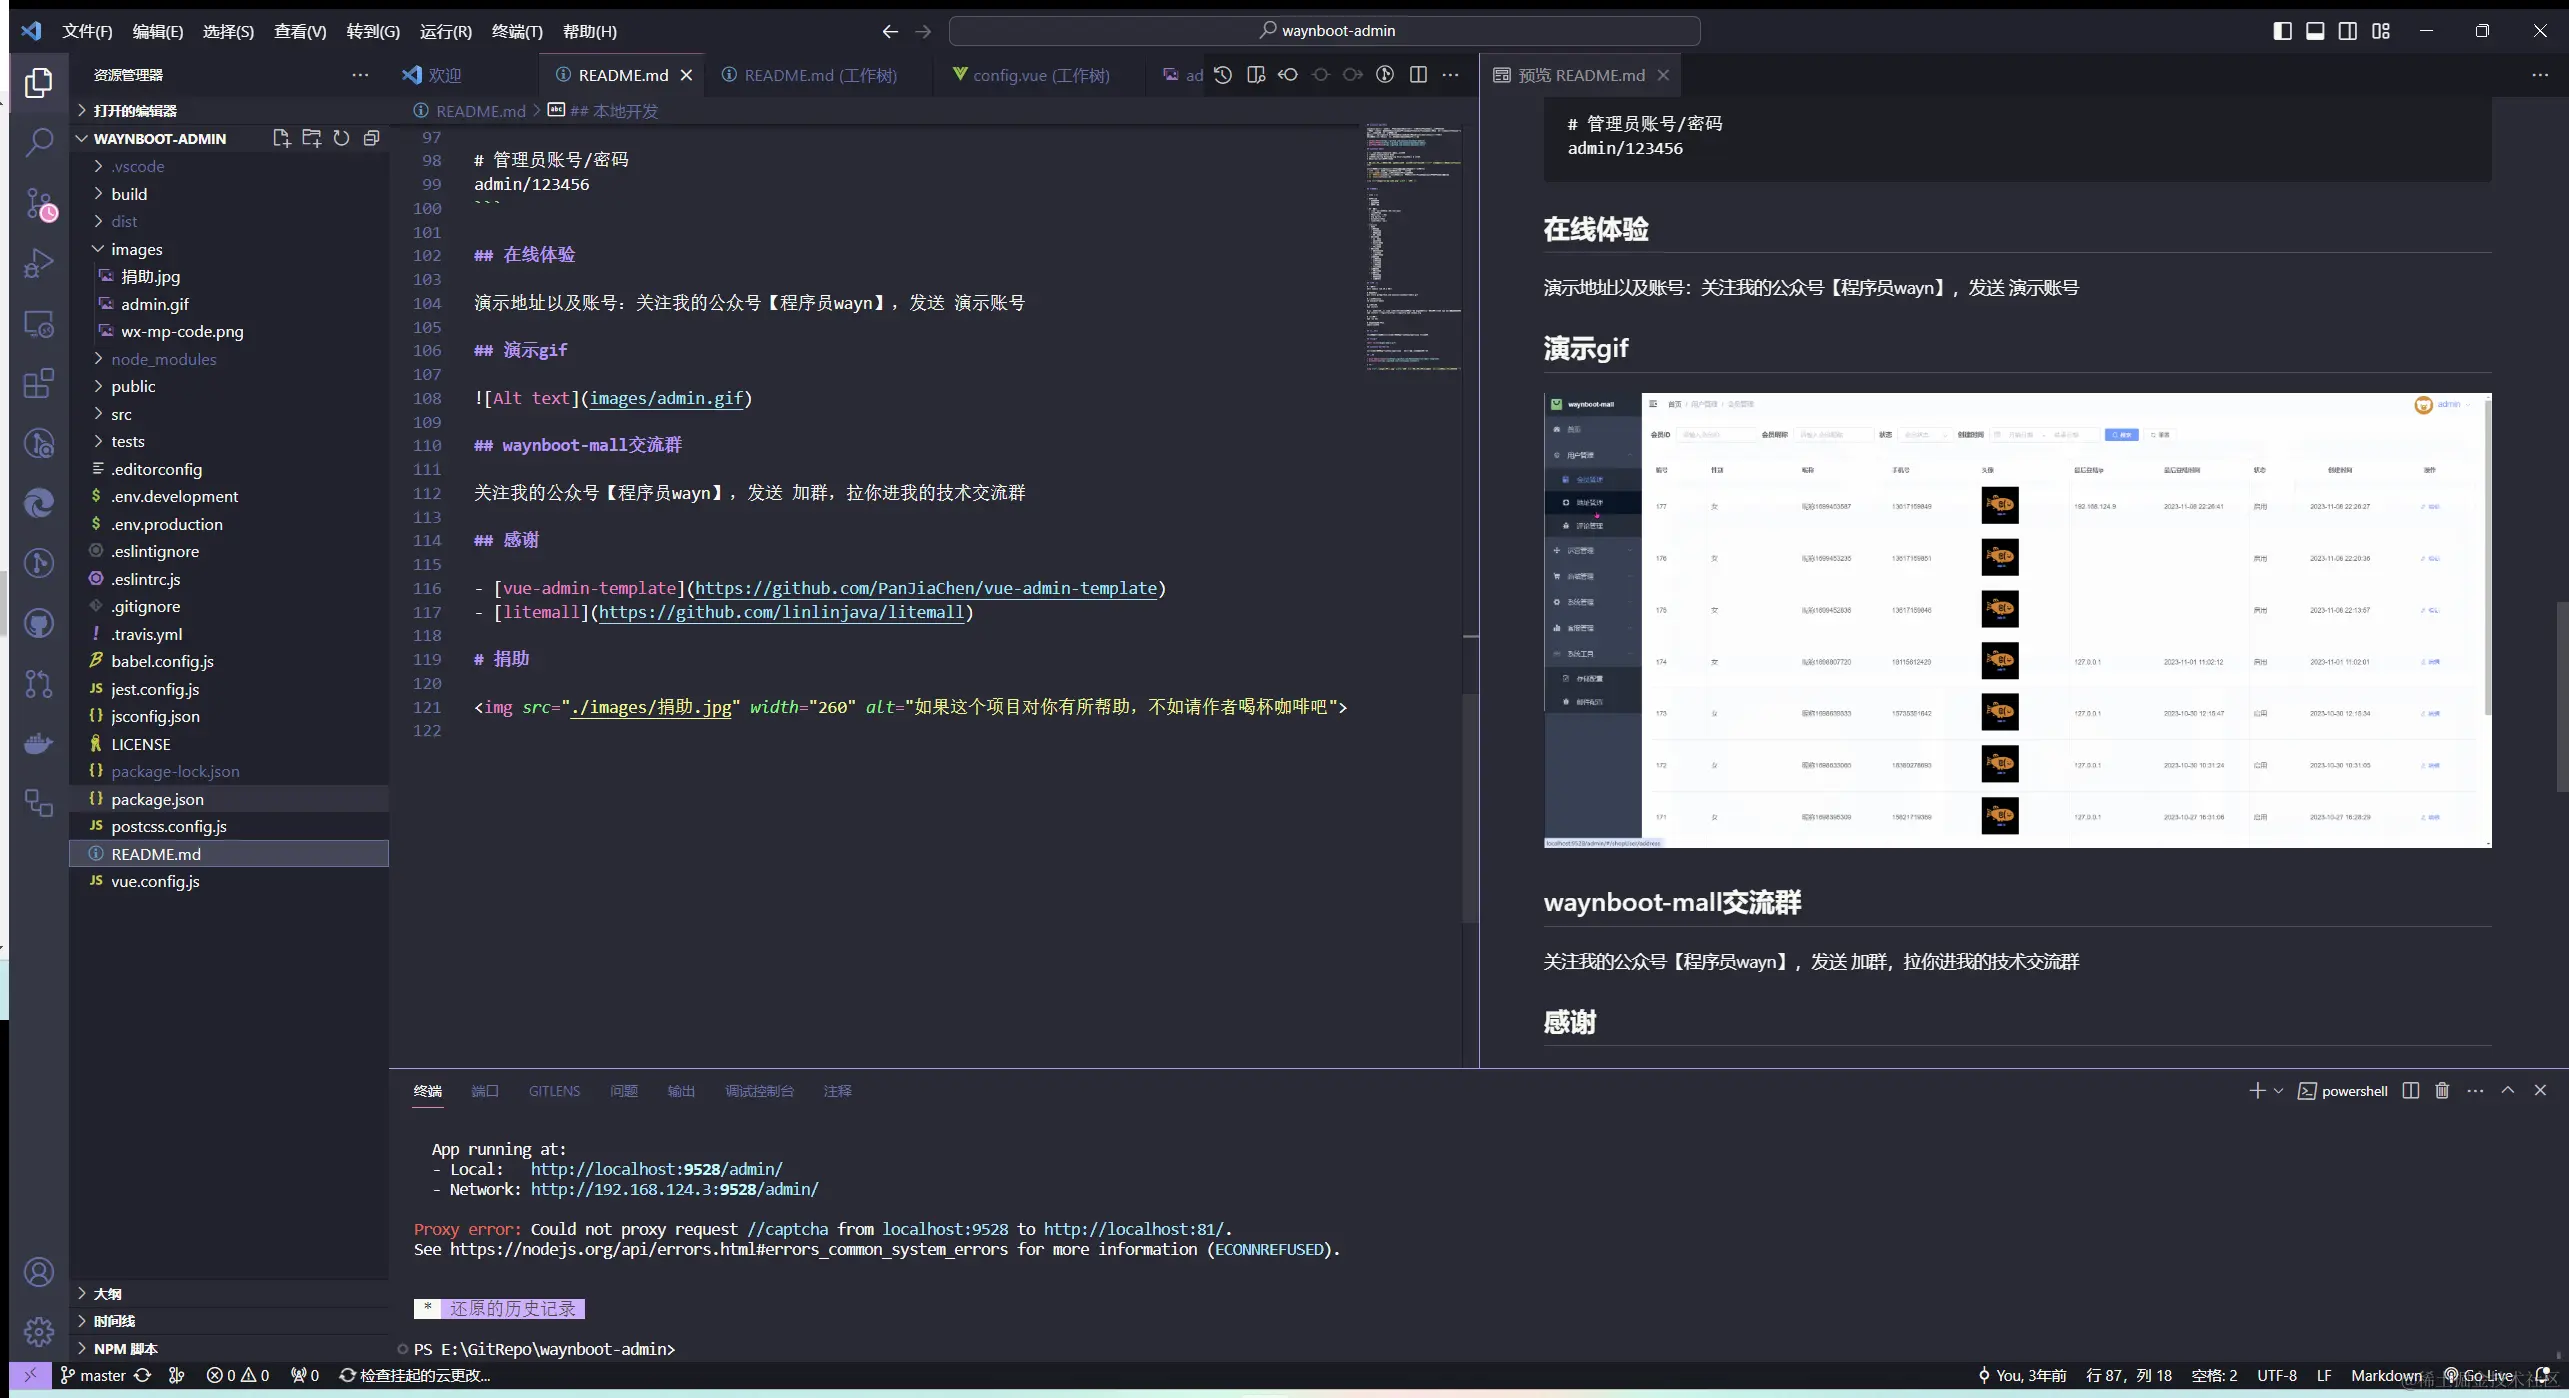Open Source Control view icon
Image resolution: width=2569 pixels, height=1398 pixels.
click(39, 204)
